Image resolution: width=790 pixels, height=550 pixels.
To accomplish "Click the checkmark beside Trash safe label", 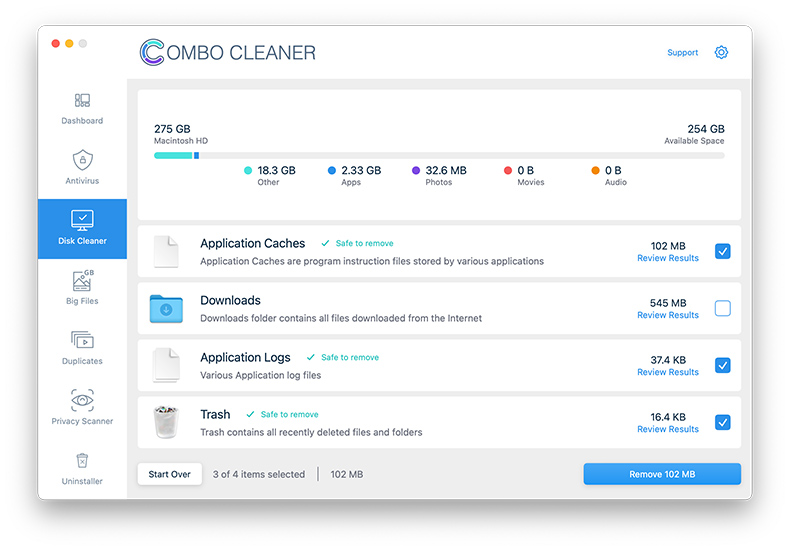I will (x=250, y=415).
